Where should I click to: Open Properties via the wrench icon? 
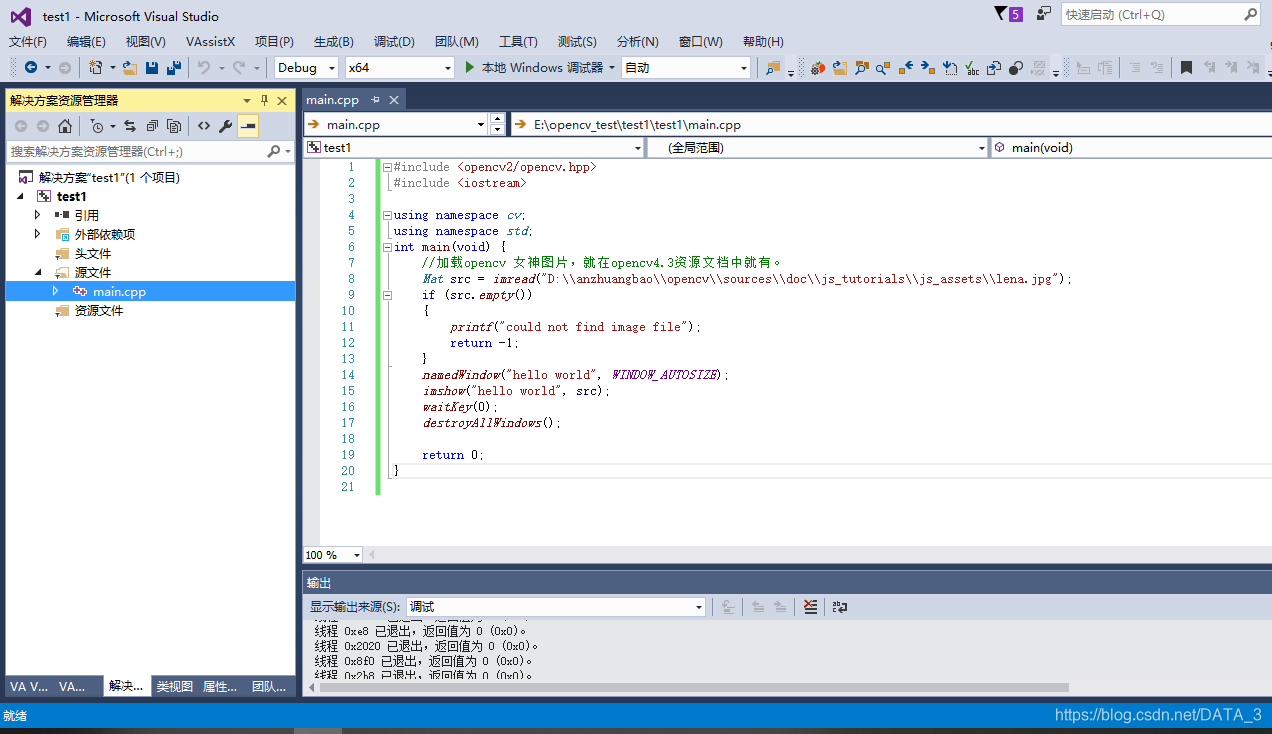pos(226,126)
